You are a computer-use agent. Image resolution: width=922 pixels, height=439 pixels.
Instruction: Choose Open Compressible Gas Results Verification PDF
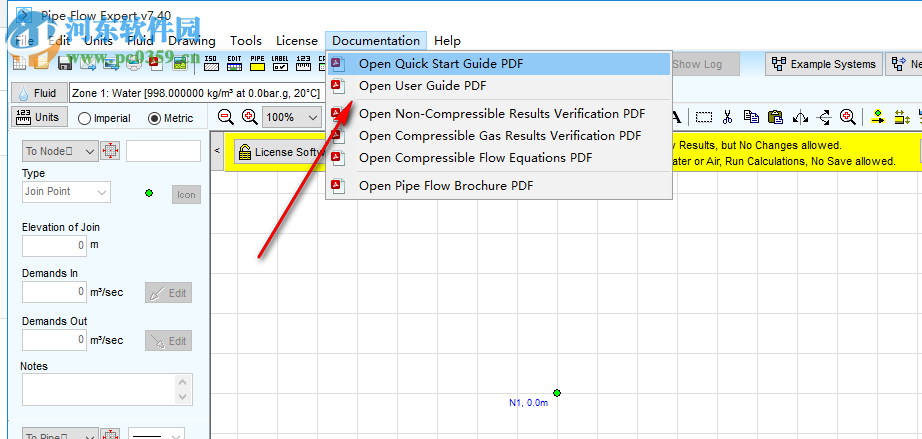[499, 136]
